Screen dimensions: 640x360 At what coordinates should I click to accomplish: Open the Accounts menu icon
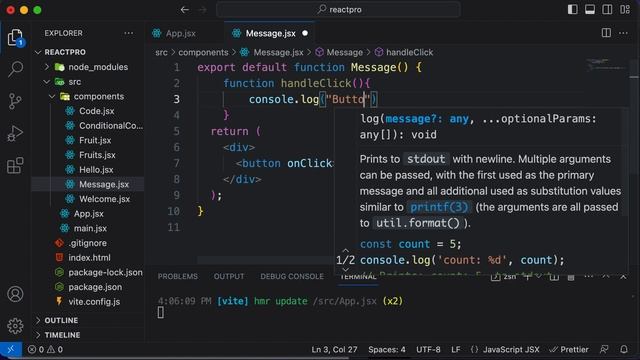coord(15,294)
